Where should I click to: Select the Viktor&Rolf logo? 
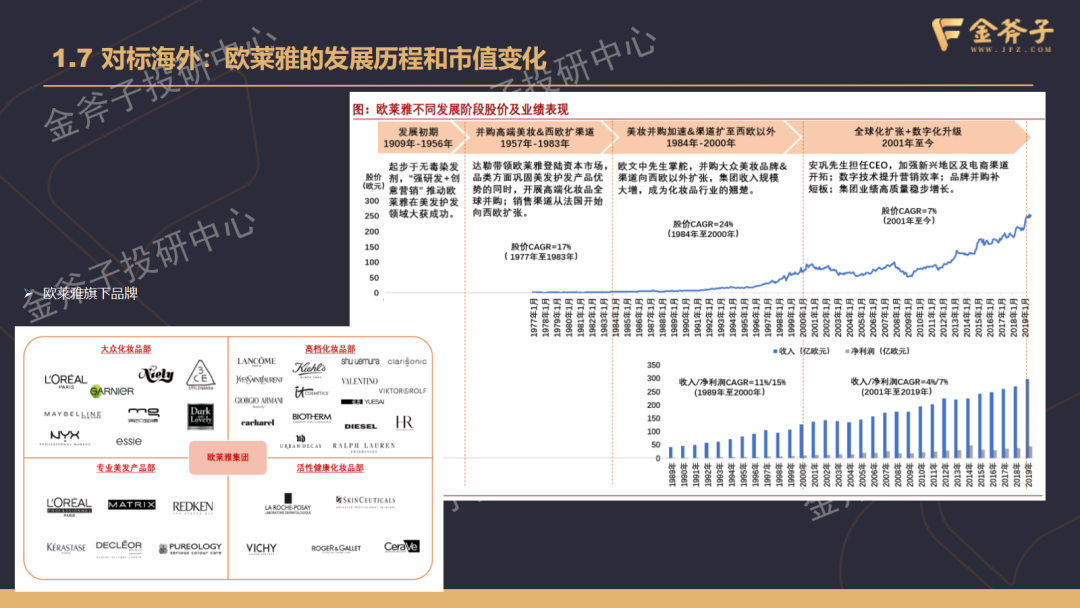click(402, 390)
